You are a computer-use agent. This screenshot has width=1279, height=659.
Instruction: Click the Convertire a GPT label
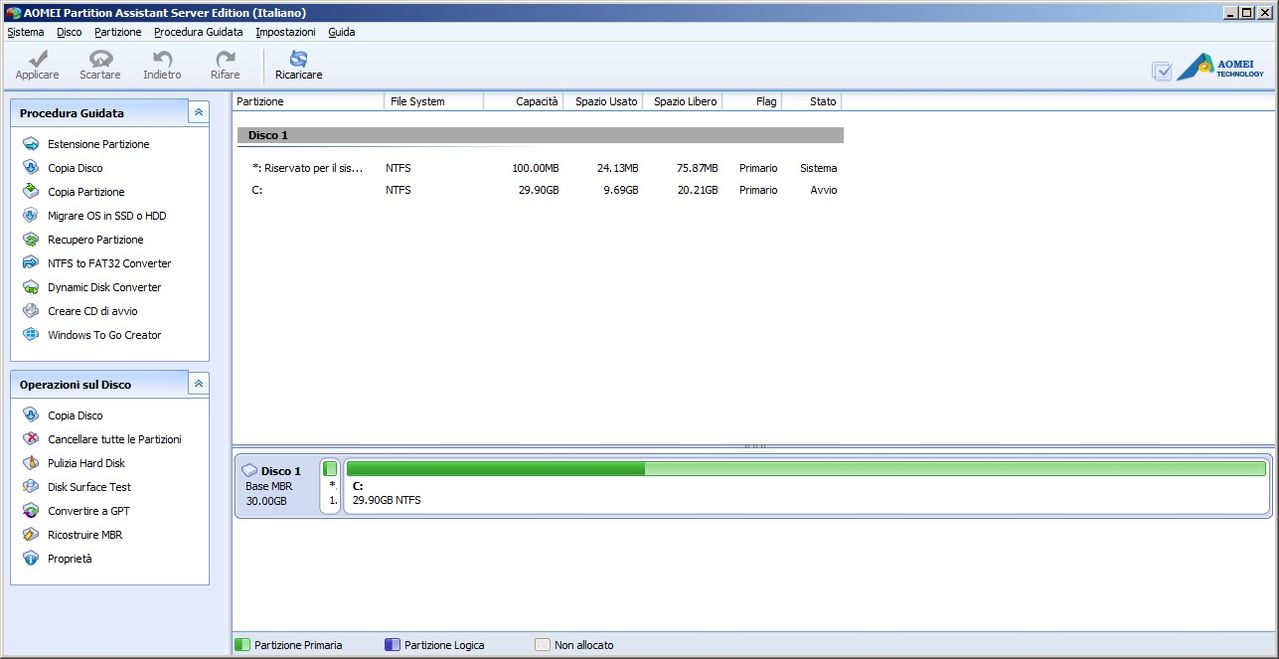[88, 511]
